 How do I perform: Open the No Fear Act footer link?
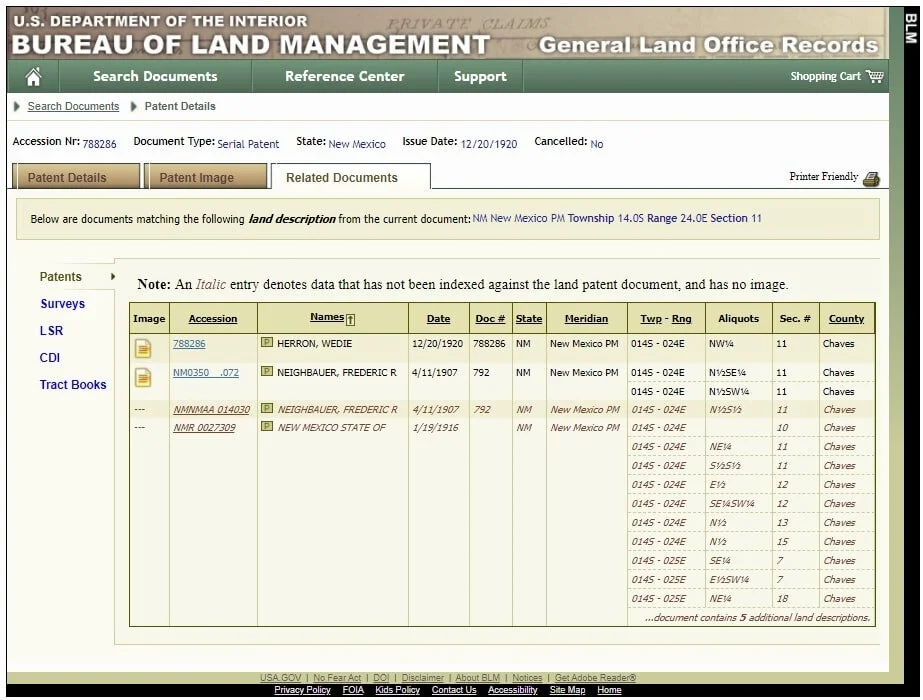(337, 678)
